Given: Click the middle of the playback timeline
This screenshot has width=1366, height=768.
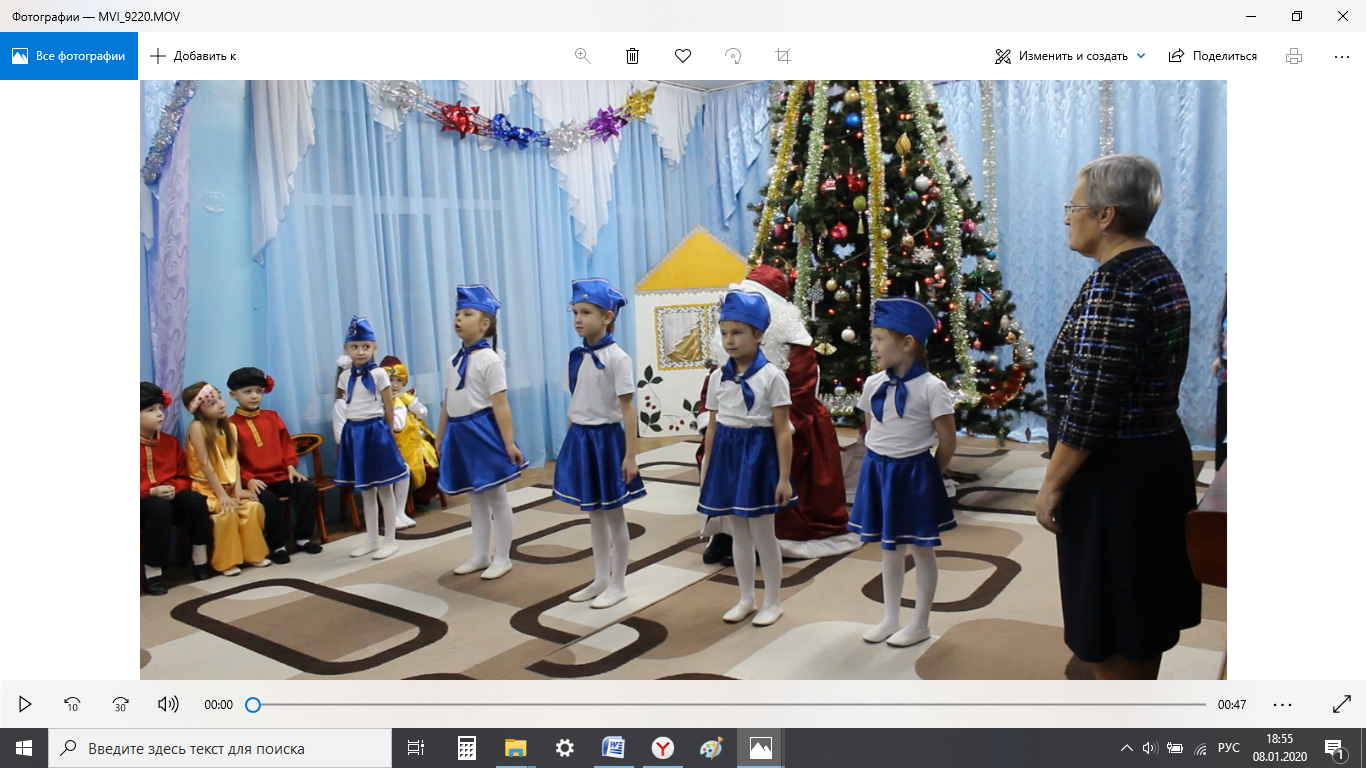Looking at the screenshot, I should coord(729,705).
